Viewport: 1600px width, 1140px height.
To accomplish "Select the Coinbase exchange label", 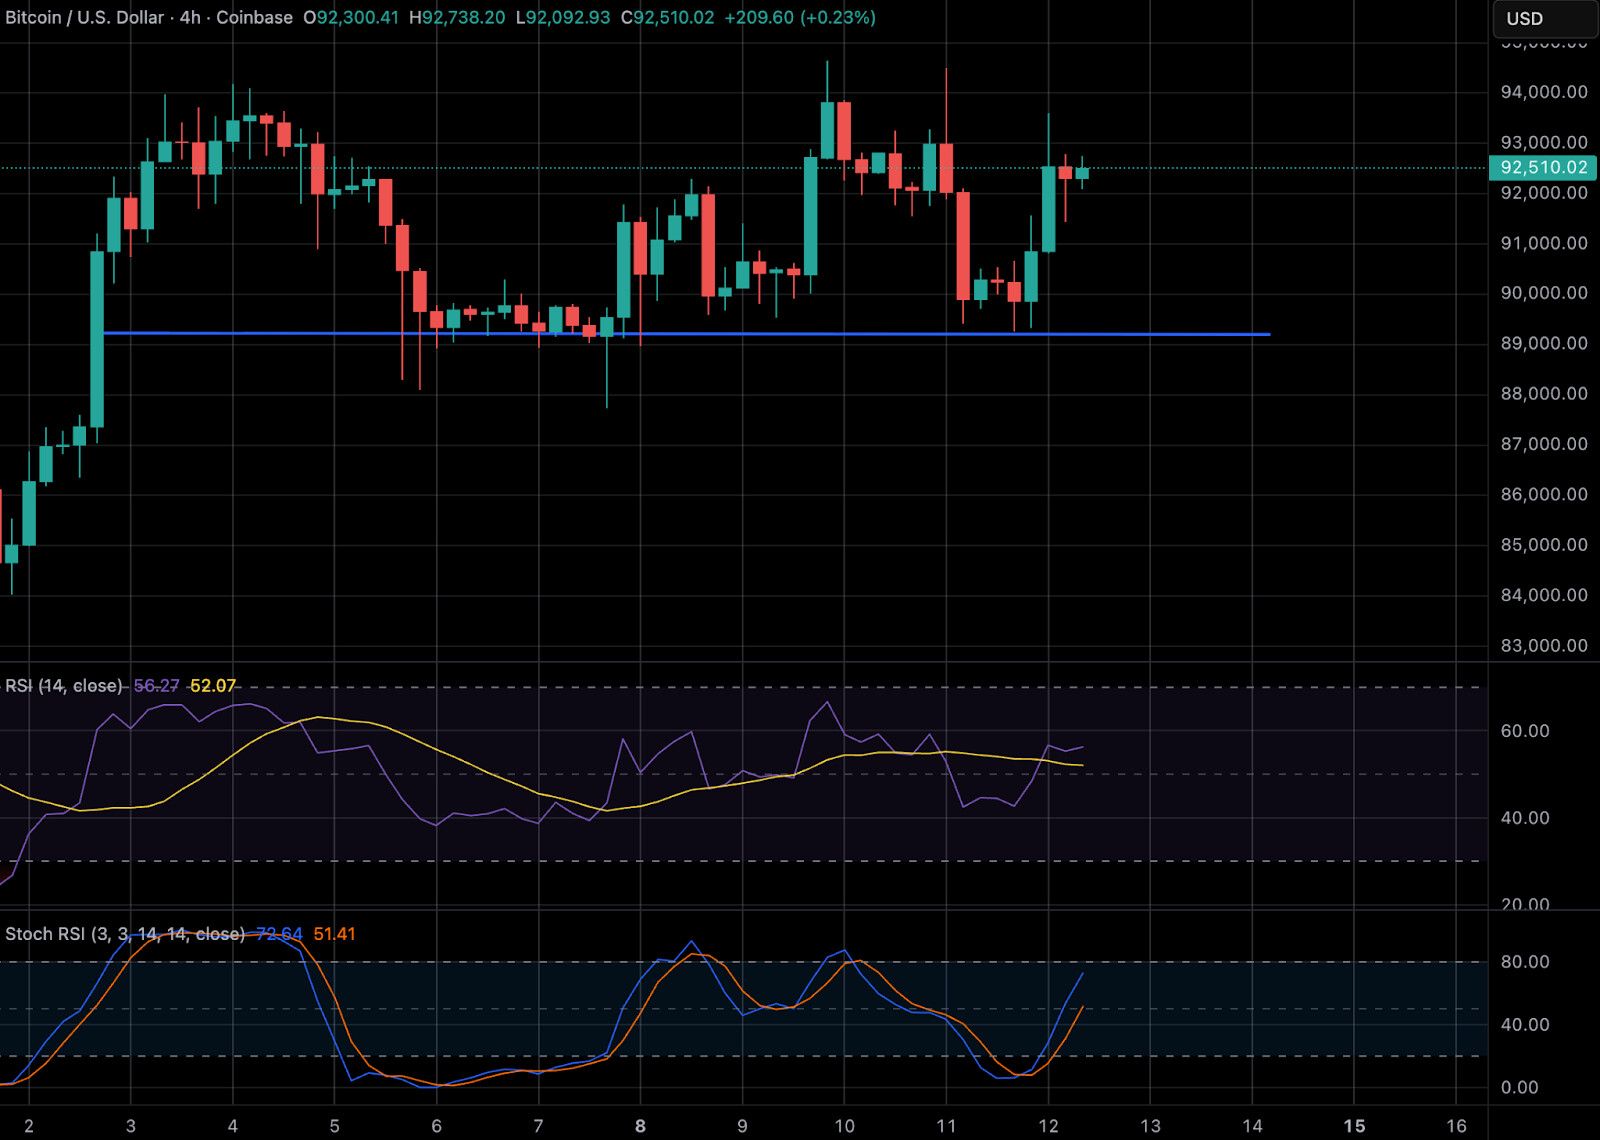I will [x=253, y=17].
